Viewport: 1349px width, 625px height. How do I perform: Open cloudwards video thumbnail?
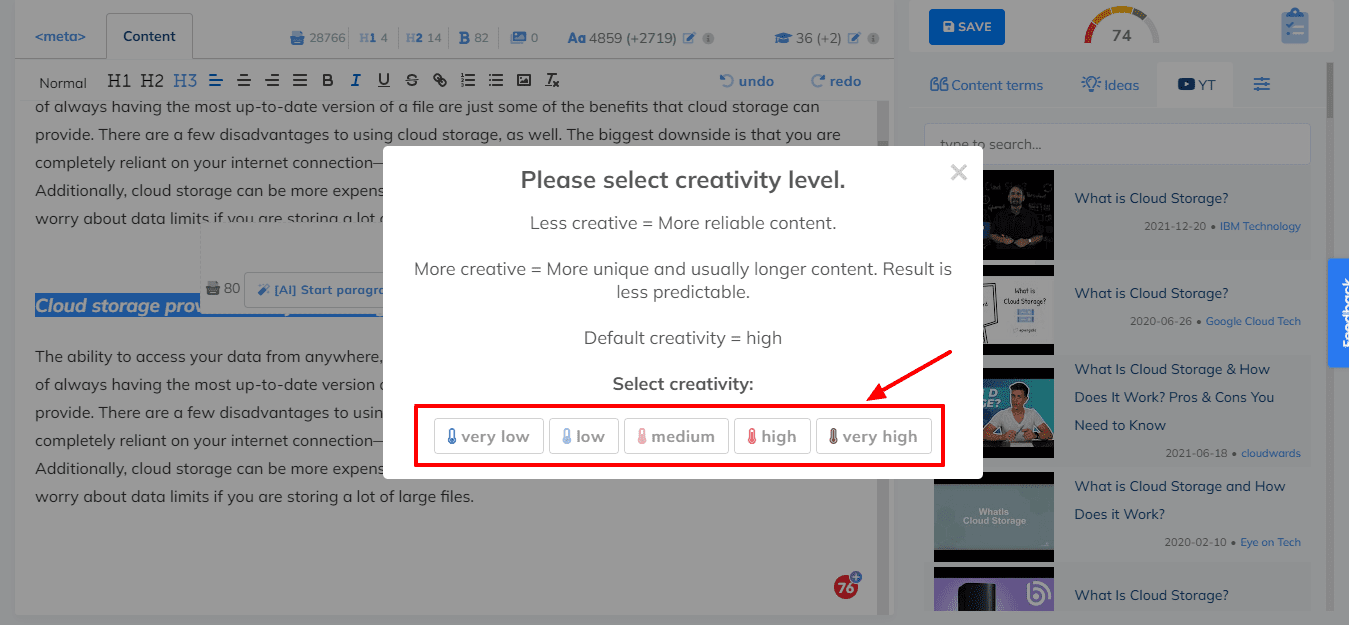pos(994,413)
